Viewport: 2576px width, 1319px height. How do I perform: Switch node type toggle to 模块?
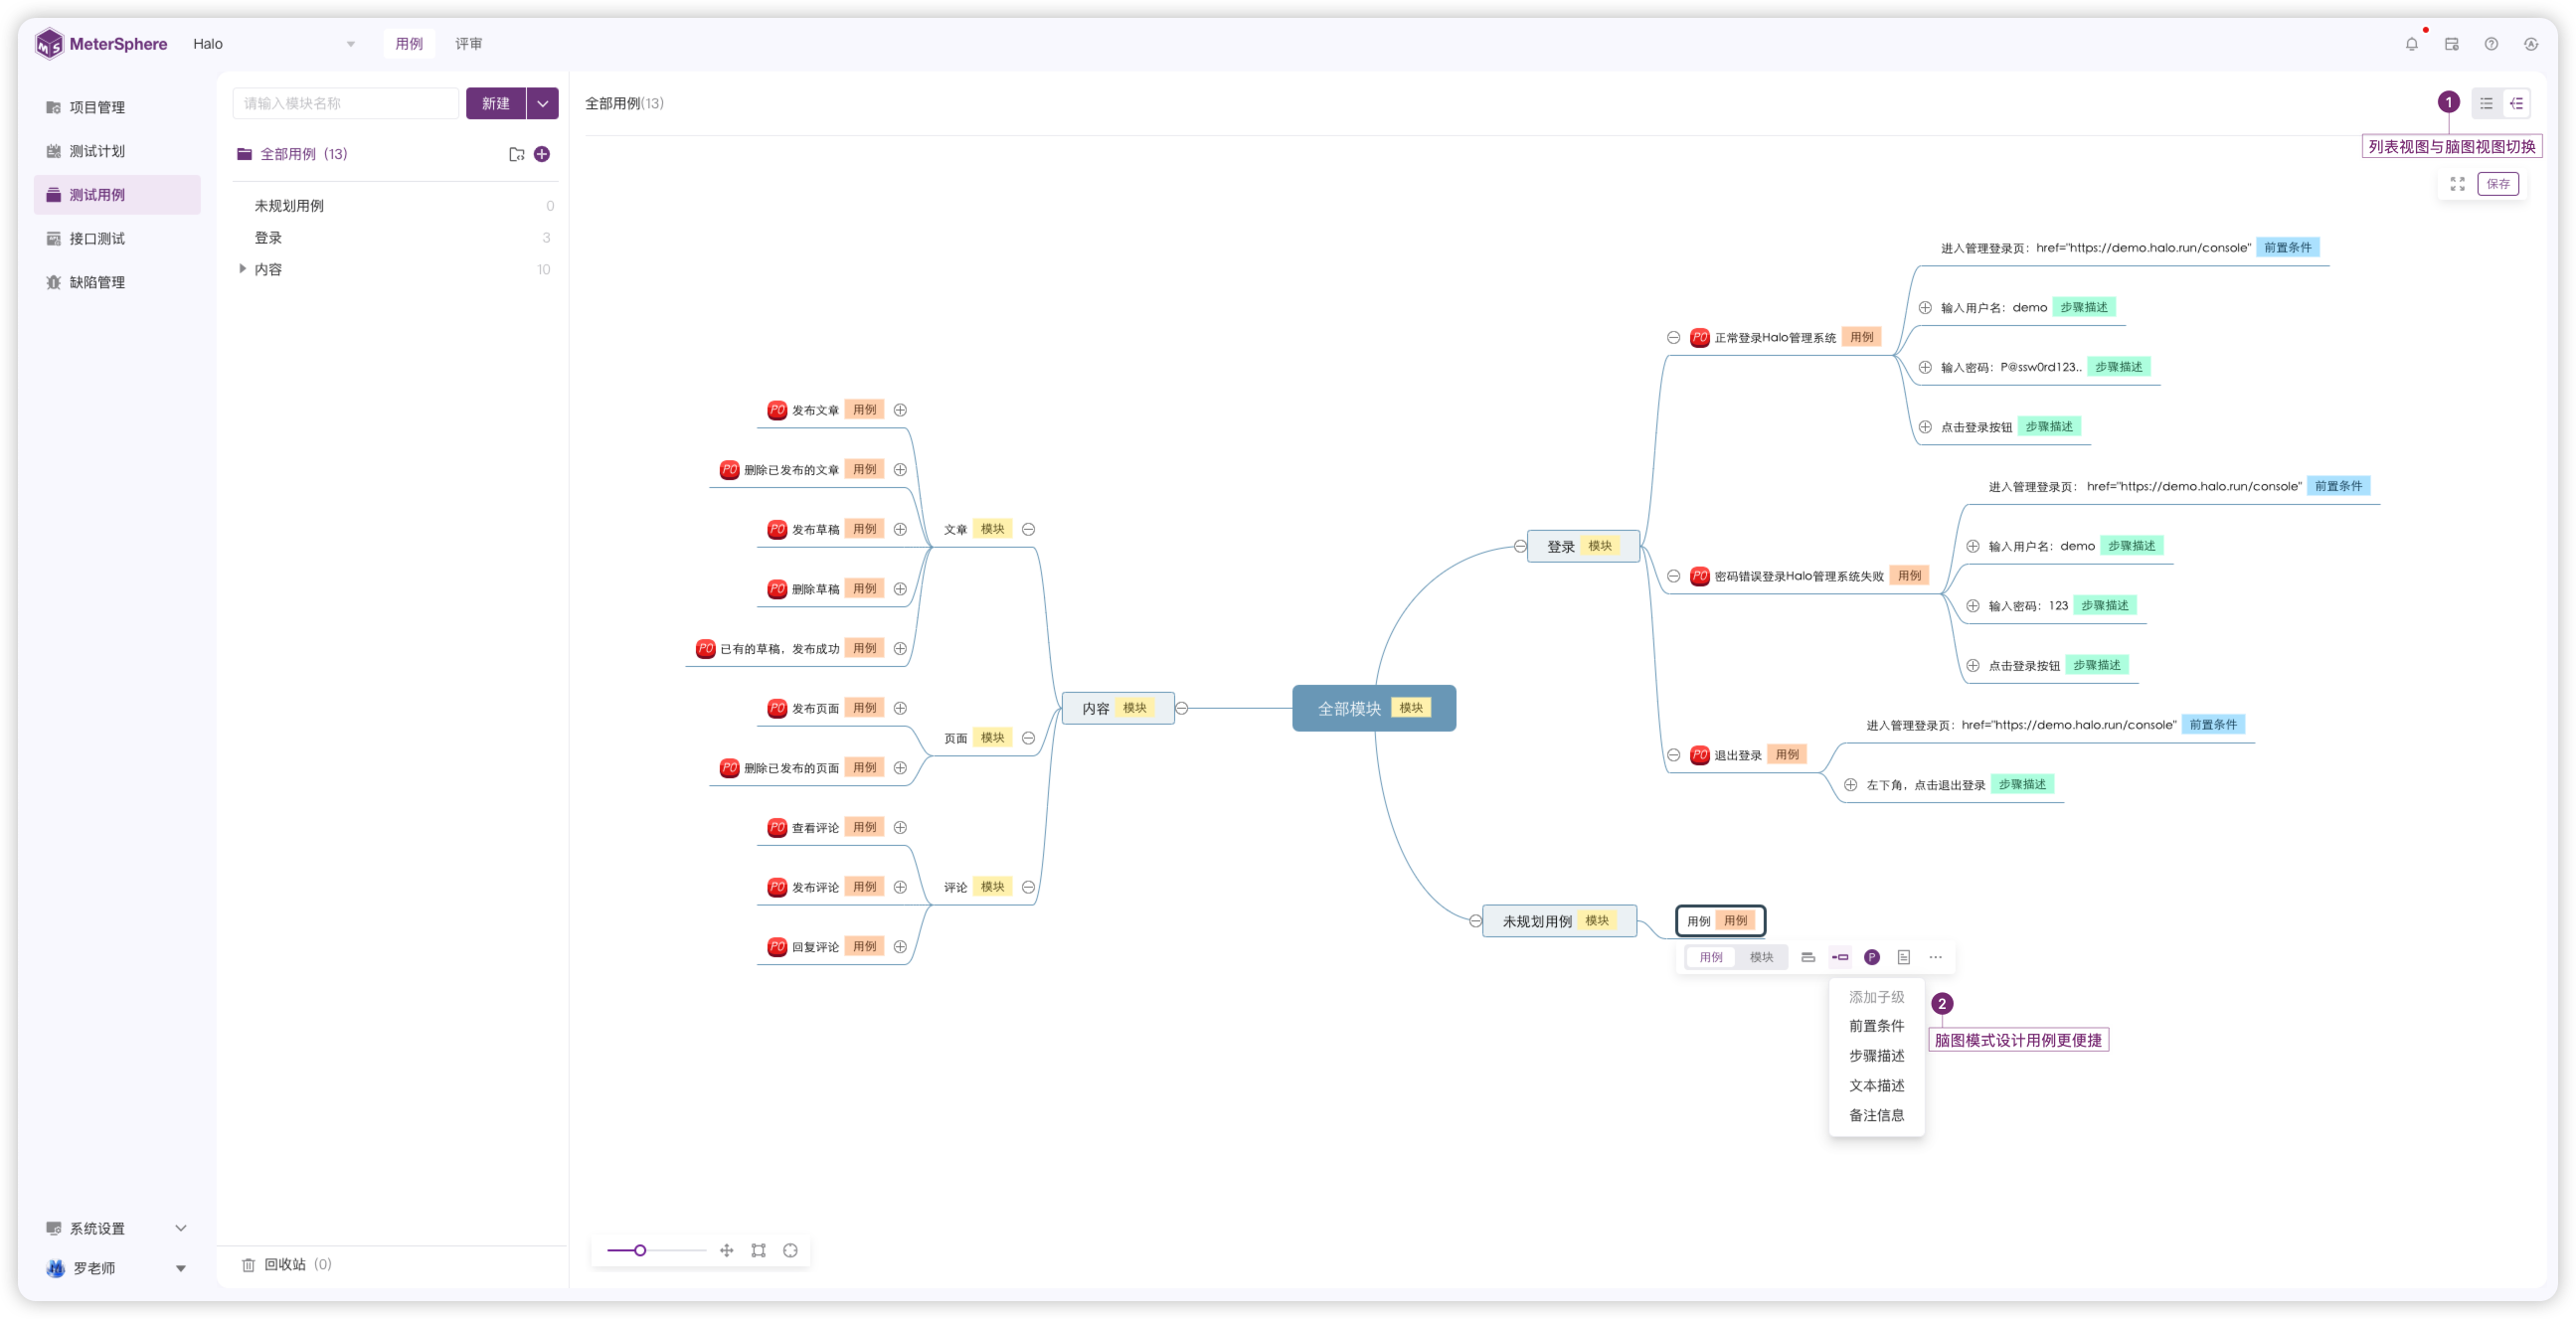click(x=1764, y=957)
